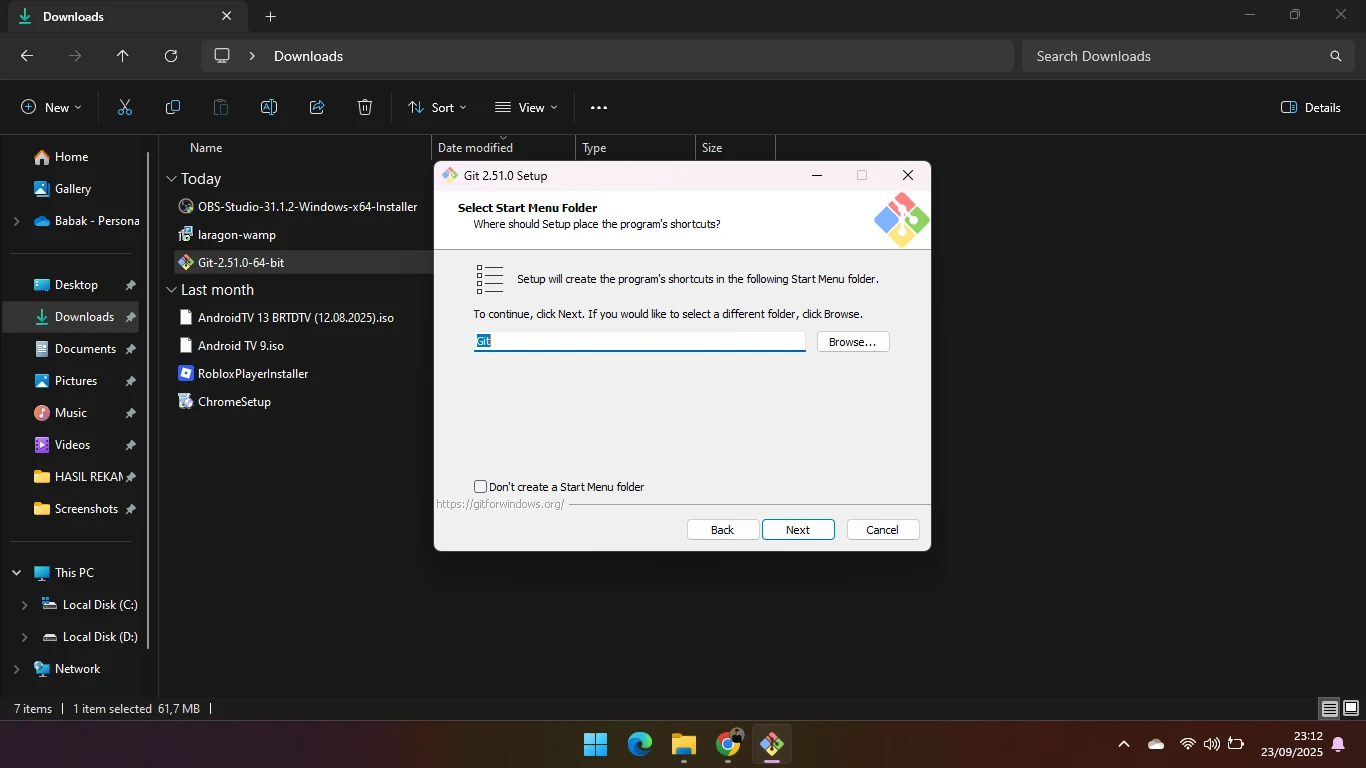Open Google Chrome from the taskbar
The height and width of the screenshot is (768, 1366).
tap(728, 744)
